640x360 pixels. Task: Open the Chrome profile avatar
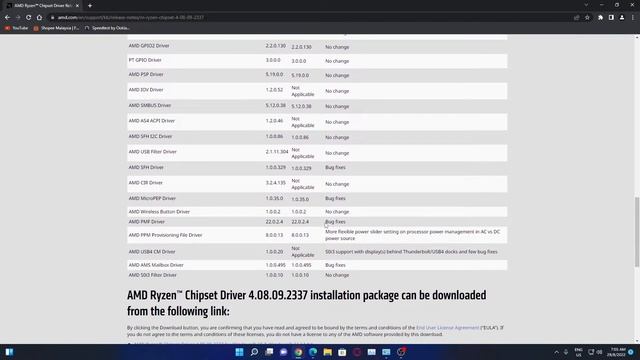pos(622,18)
